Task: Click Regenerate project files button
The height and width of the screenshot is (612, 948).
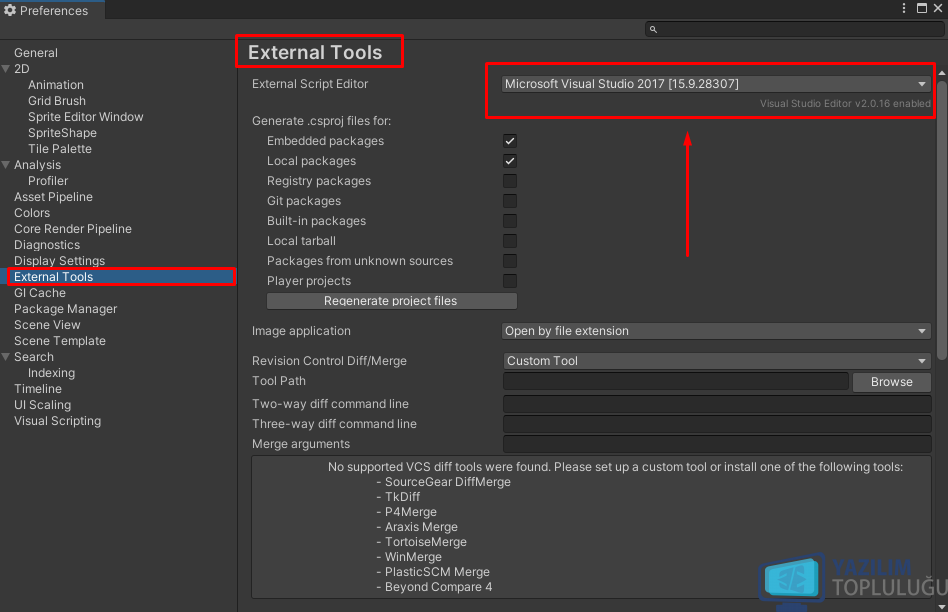Action: (391, 301)
